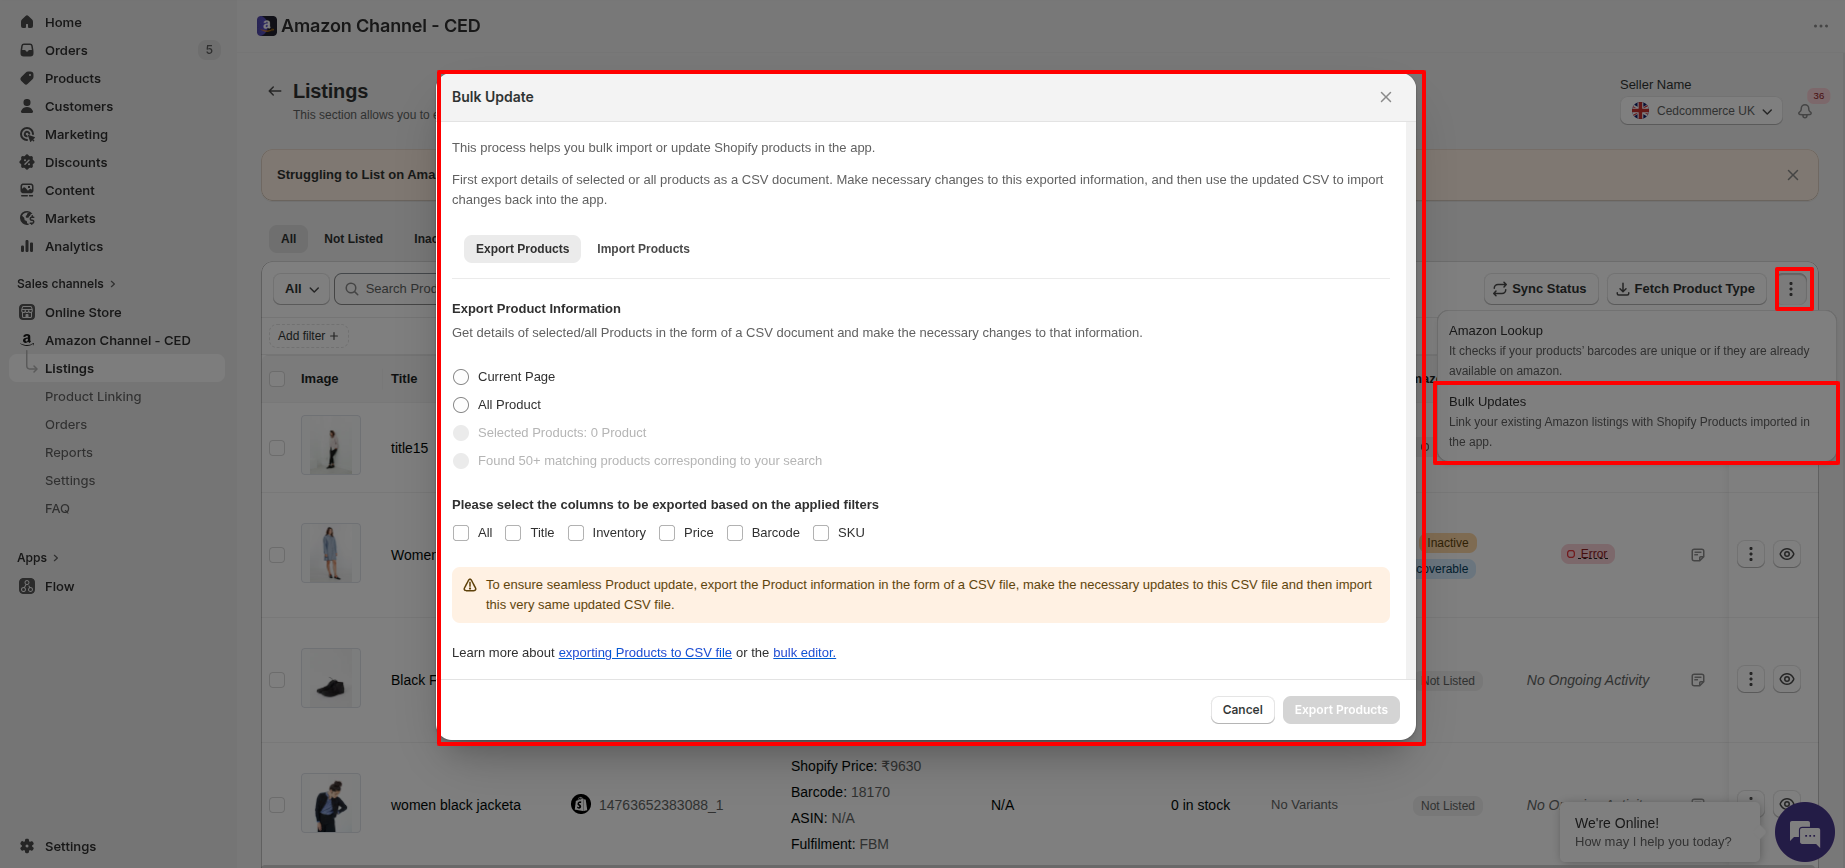
Task: Open the title15 product thumbnail
Action: pyautogui.click(x=331, y=445)
